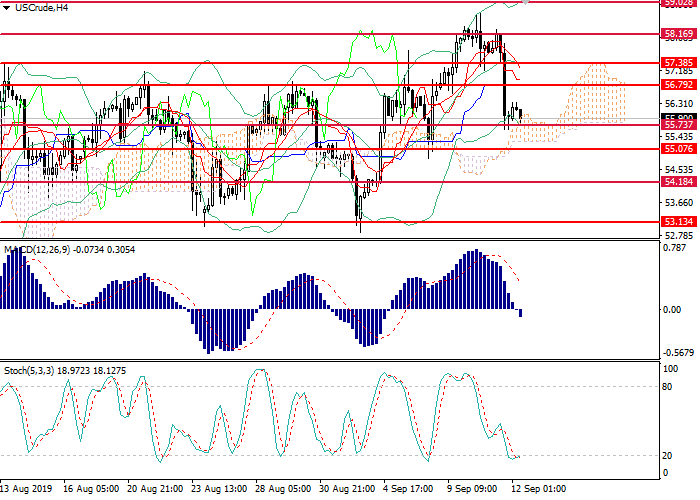Image resolution: width=700 pixels, height=500 pixels.
Task: Click the triangle arrow beside USCrude,H4
Action: click(x=7, y=7)
